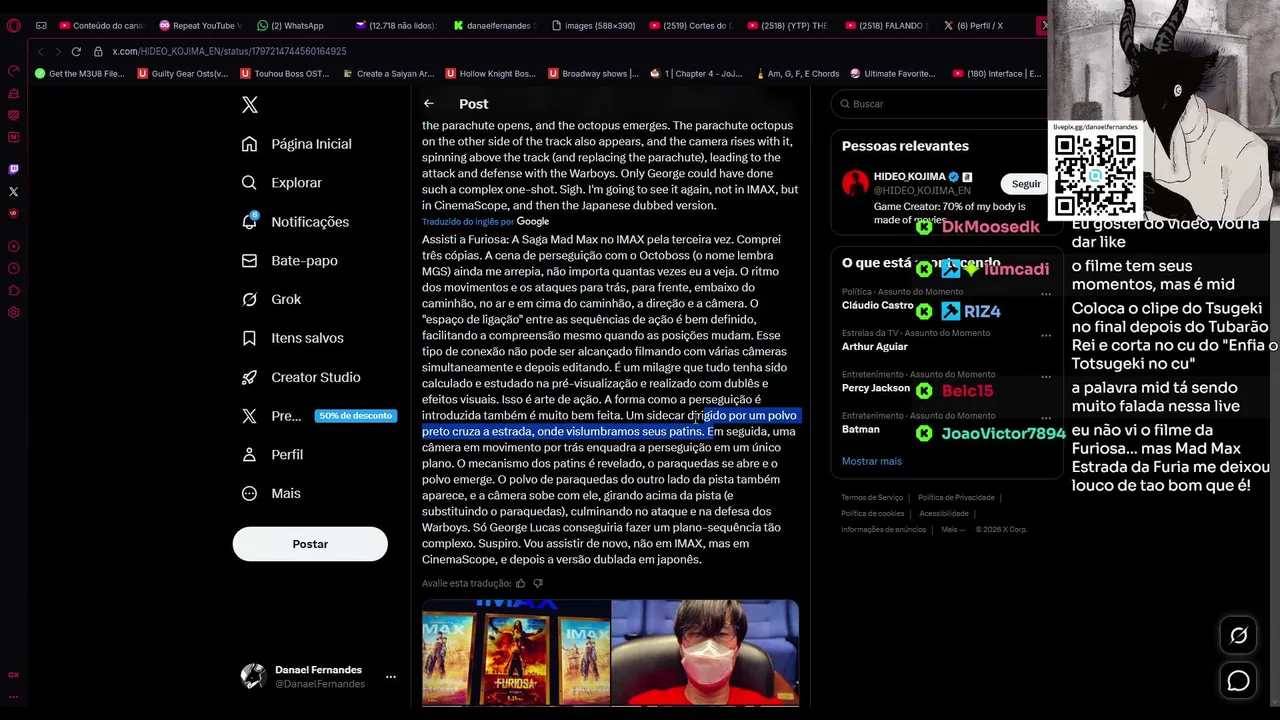Screen dimensions: 1280x720
Task: Click the Postar button
Action: [310, 544]
